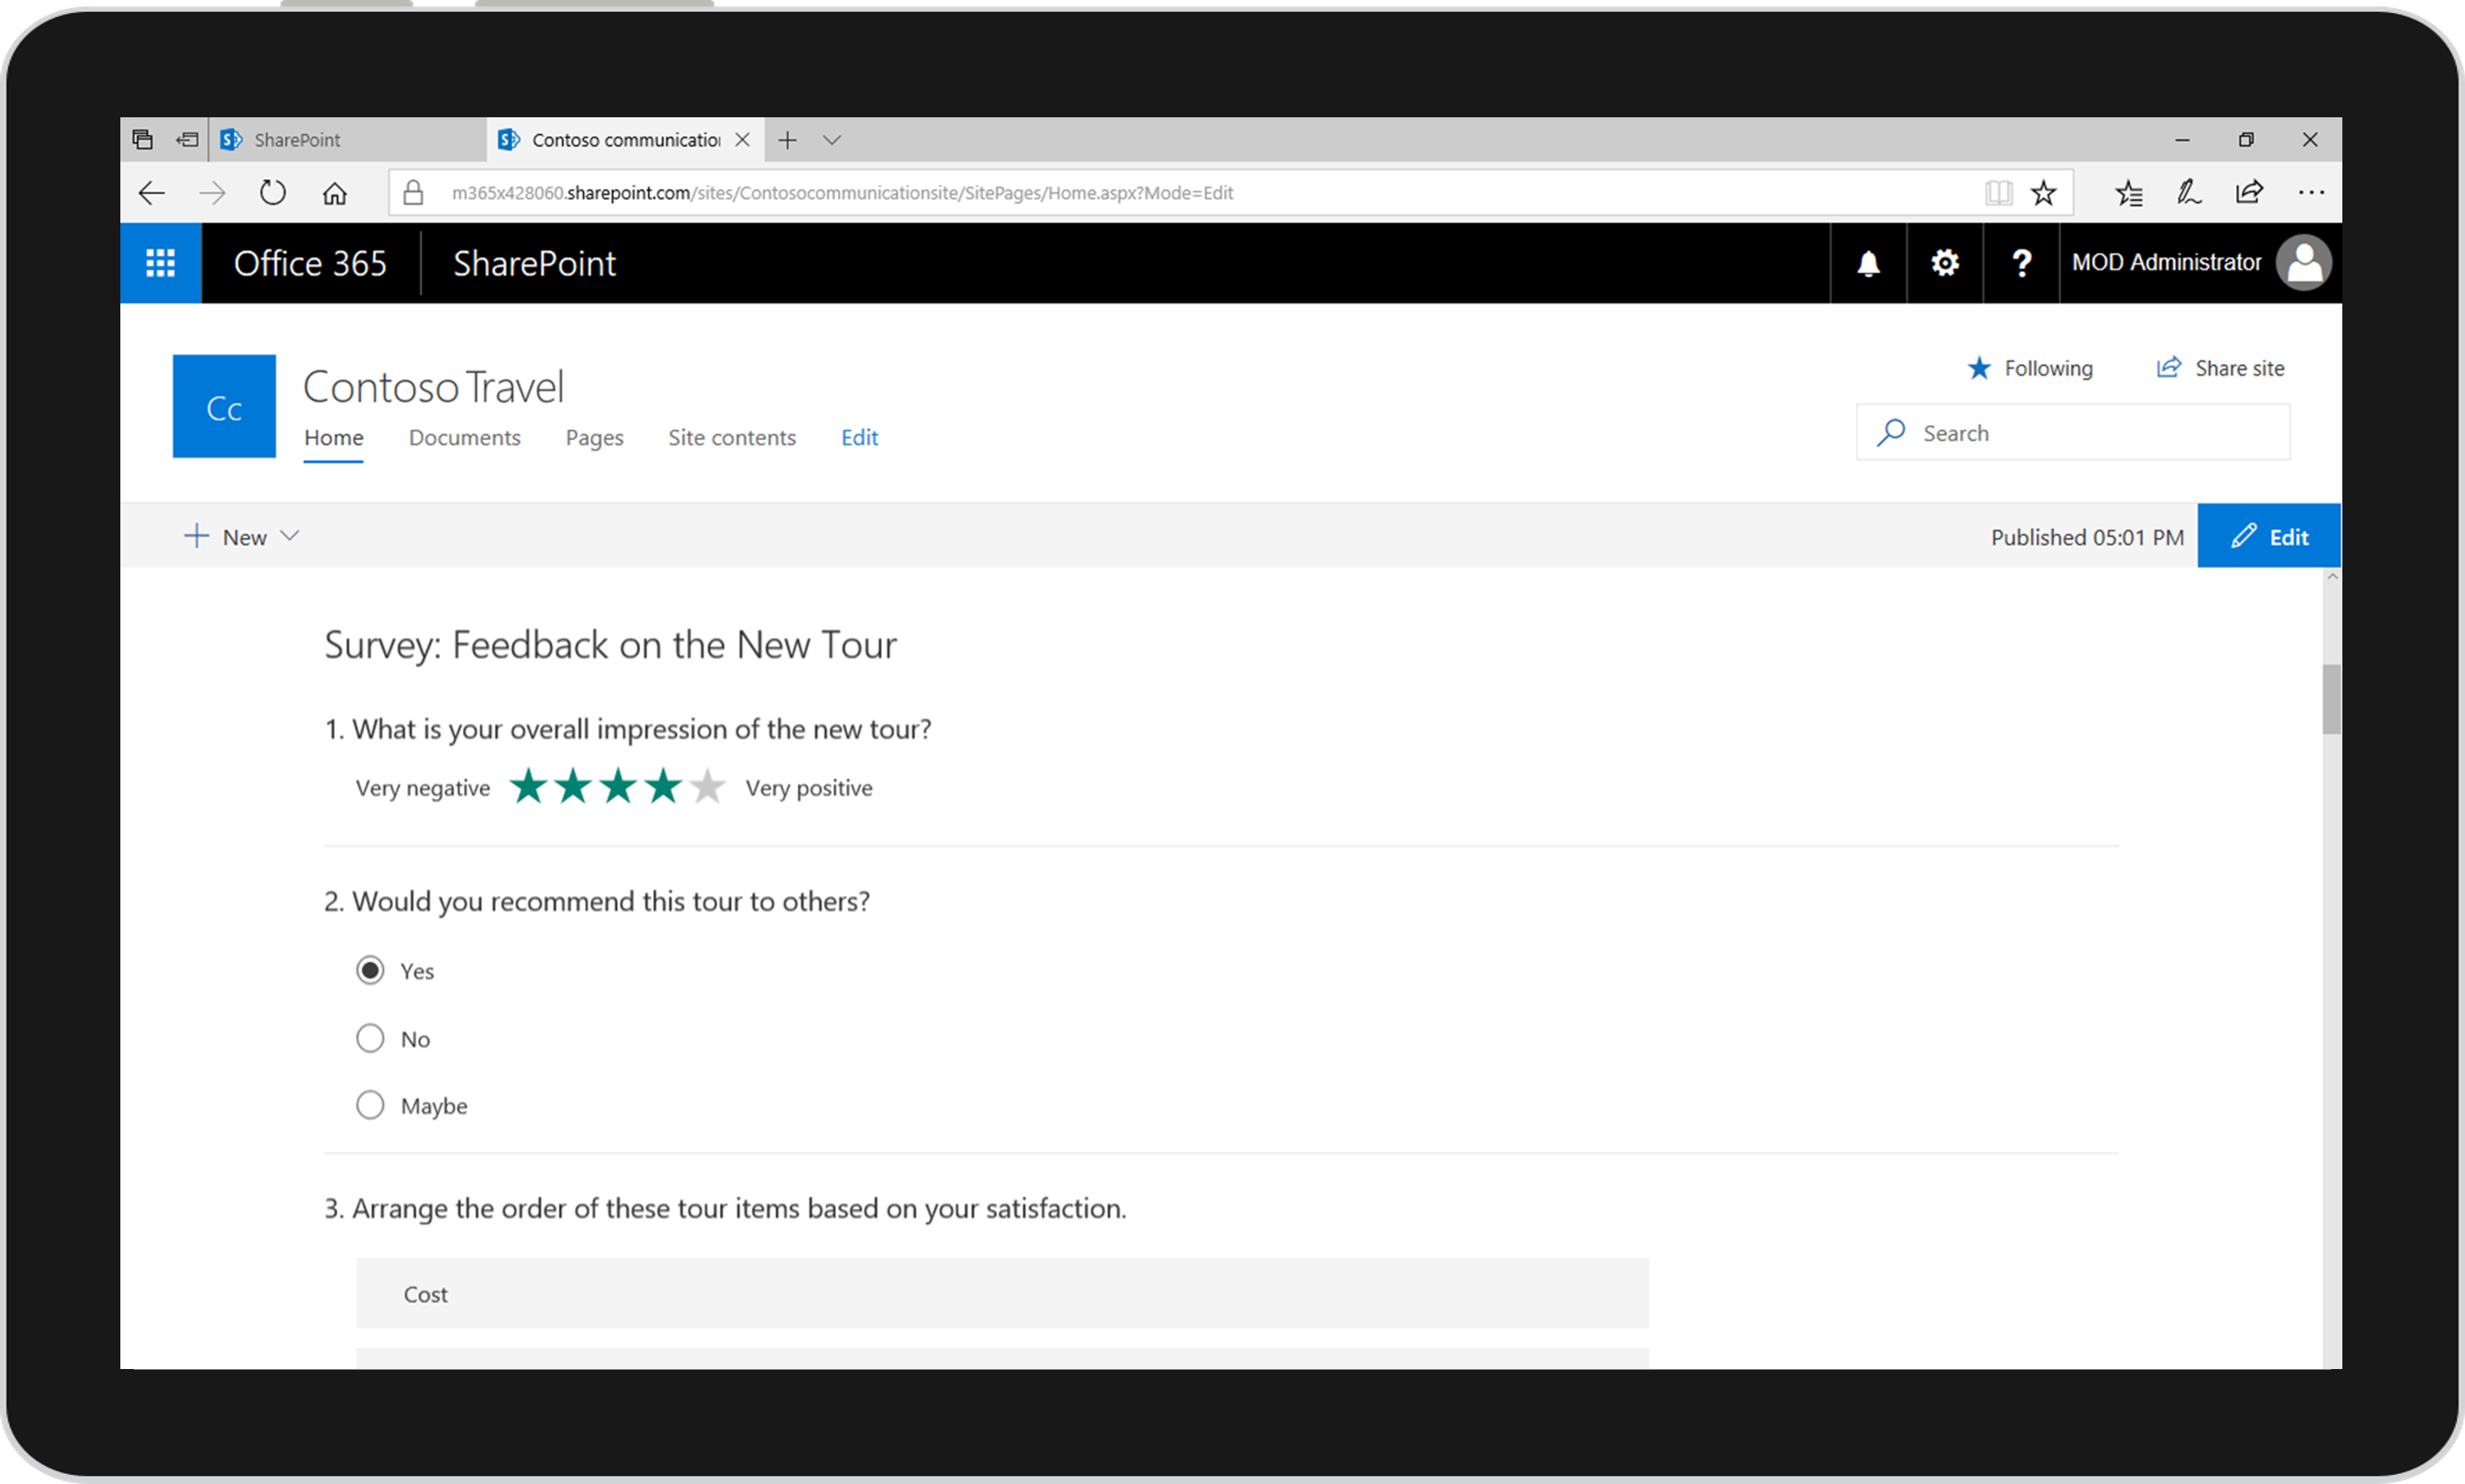Switch to the Documents tab
Screen dimensions: 2465x1484
pos(463,437)
